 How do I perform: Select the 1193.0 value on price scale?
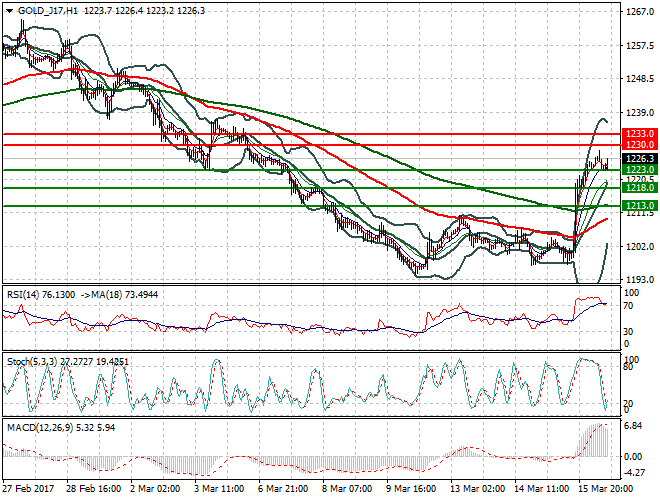click(638, 279)
